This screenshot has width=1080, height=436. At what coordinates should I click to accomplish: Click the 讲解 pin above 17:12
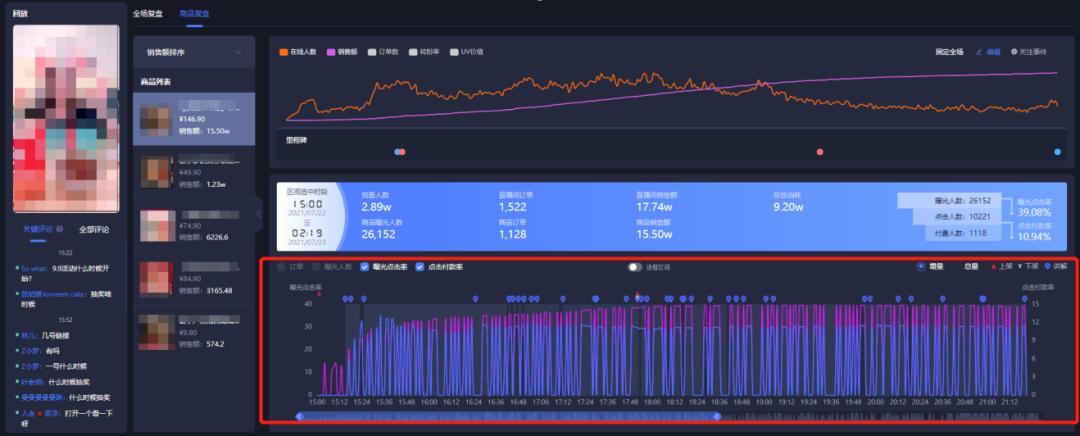pyautogui.click(x=563, y=298)
